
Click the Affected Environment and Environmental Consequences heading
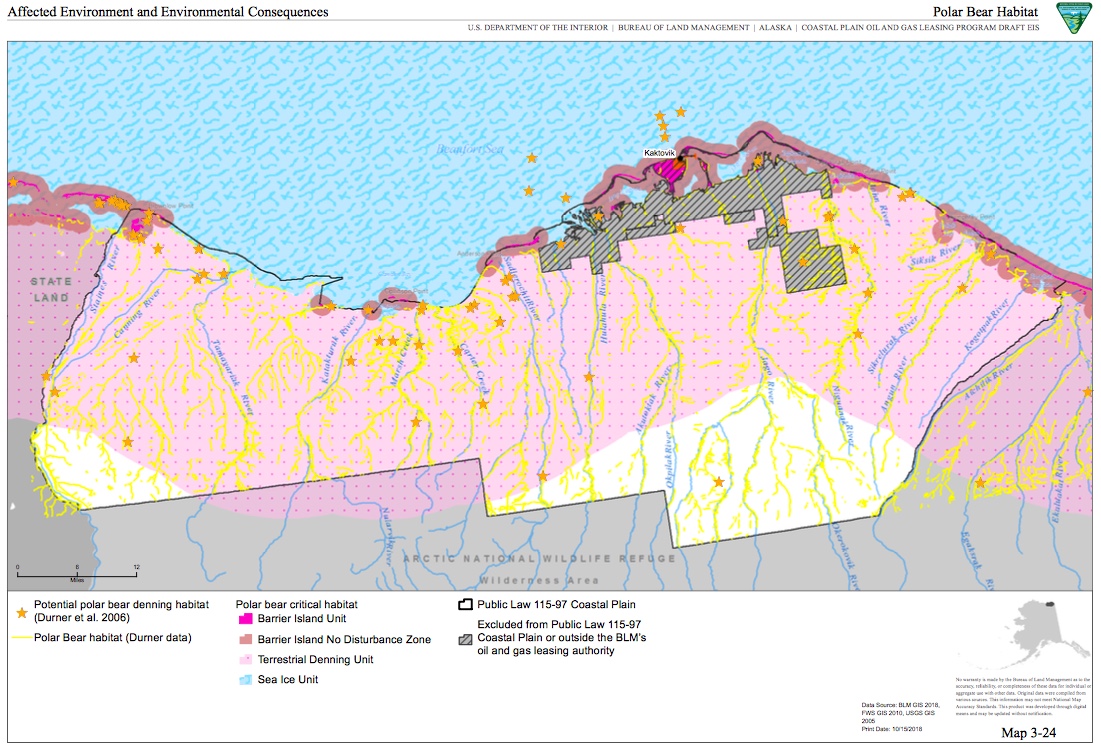[167, 11]
